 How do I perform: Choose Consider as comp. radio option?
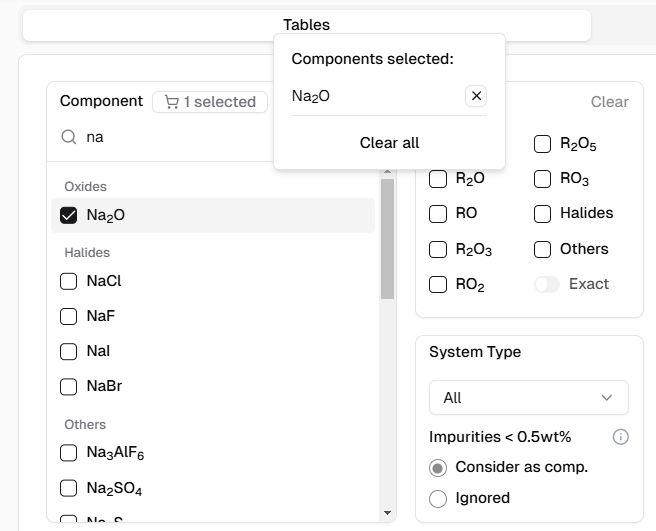tap(438, 467)
